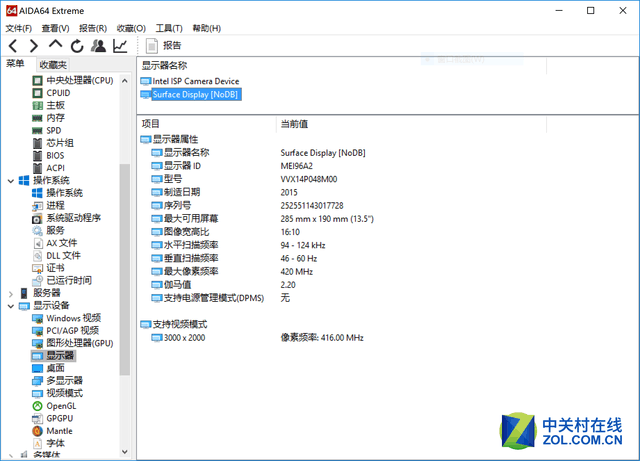Select 桌面 desktop tree item

click(x=49, y=368)
